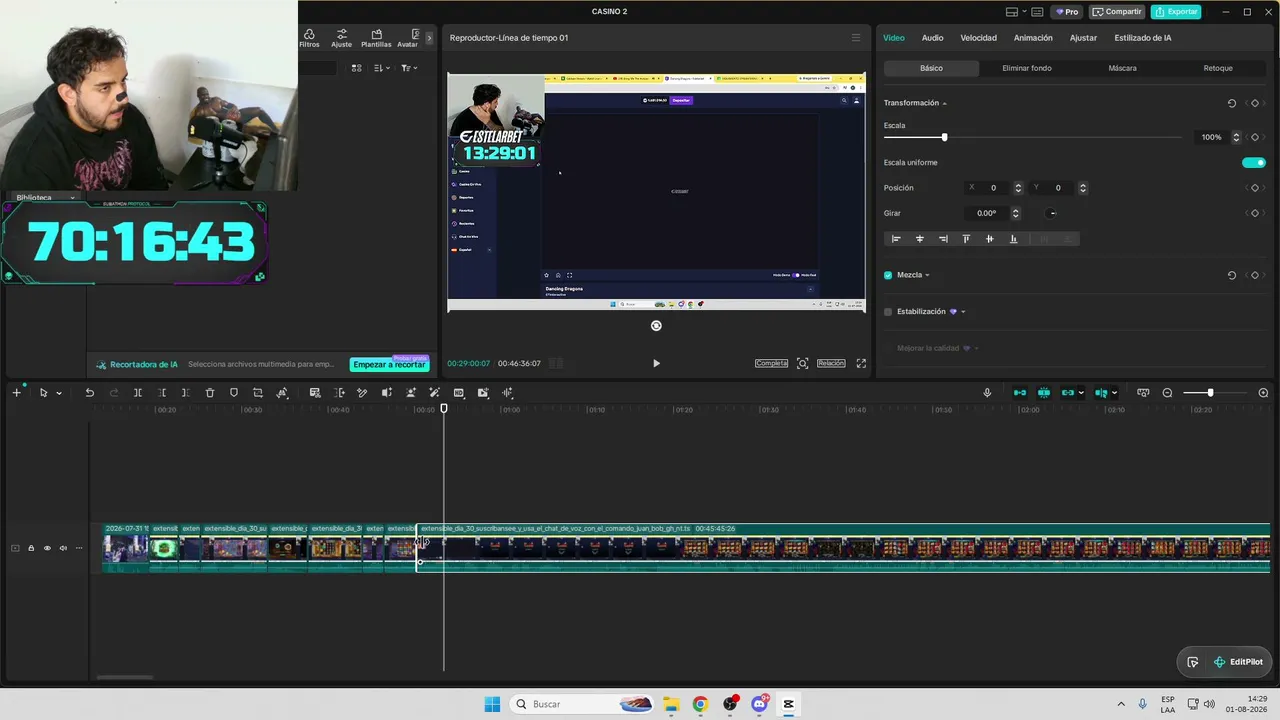1280x720 pixels.
Task: Add a keyframe for Escala
Action: click(1255, 137)
